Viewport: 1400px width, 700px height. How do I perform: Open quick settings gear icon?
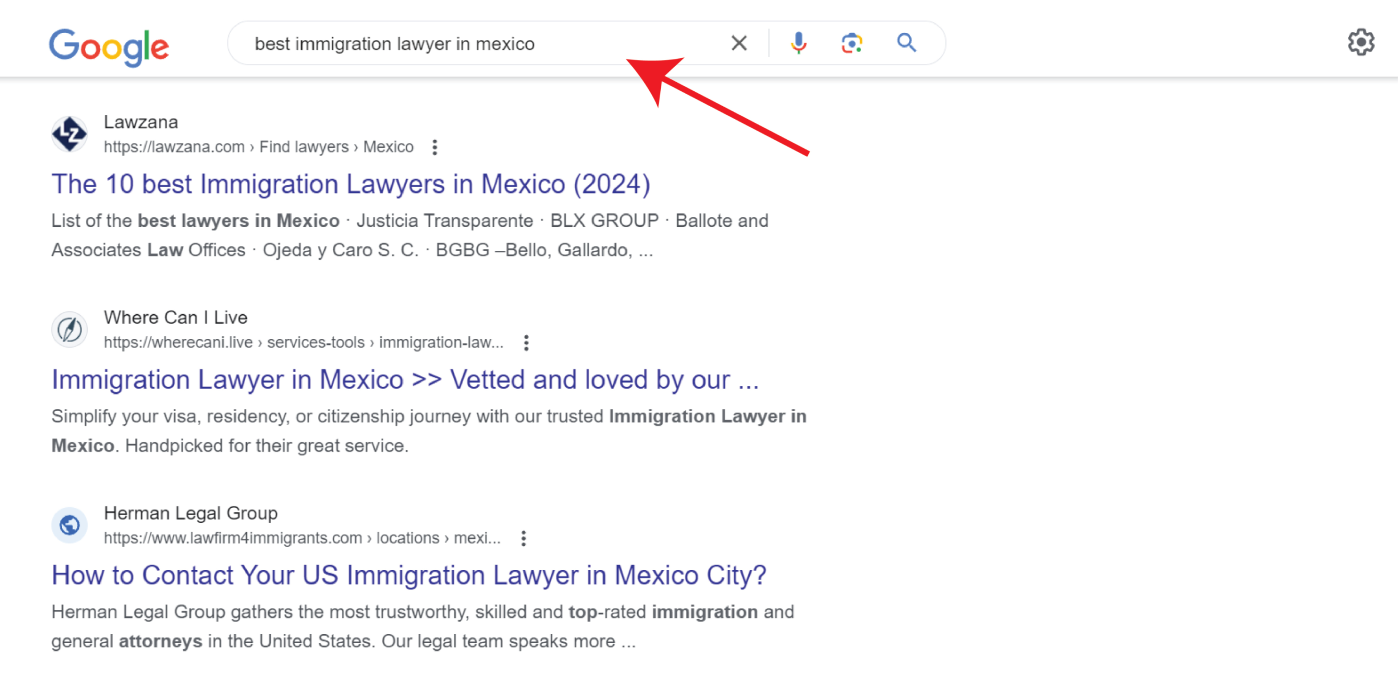click(x=1361, y=42)
